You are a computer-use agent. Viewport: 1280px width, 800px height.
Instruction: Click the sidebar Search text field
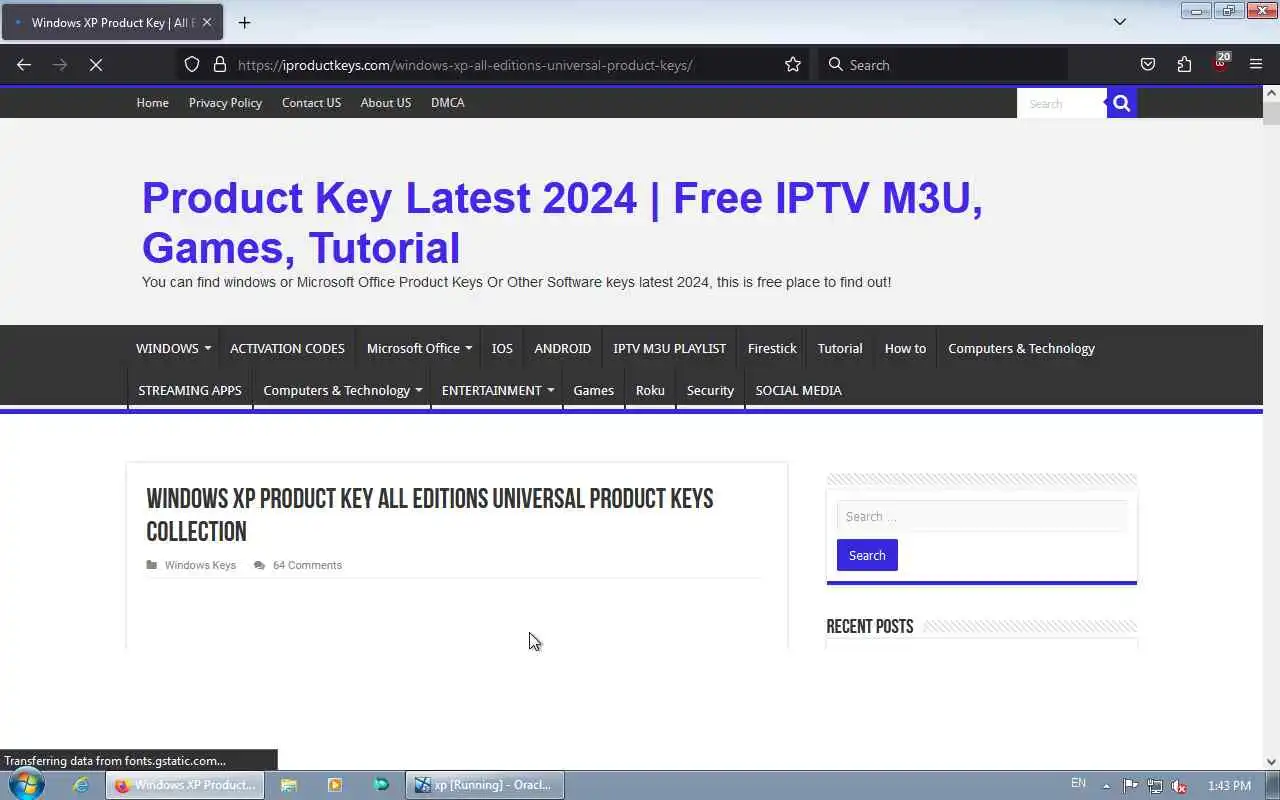click(x=982, y=516)
